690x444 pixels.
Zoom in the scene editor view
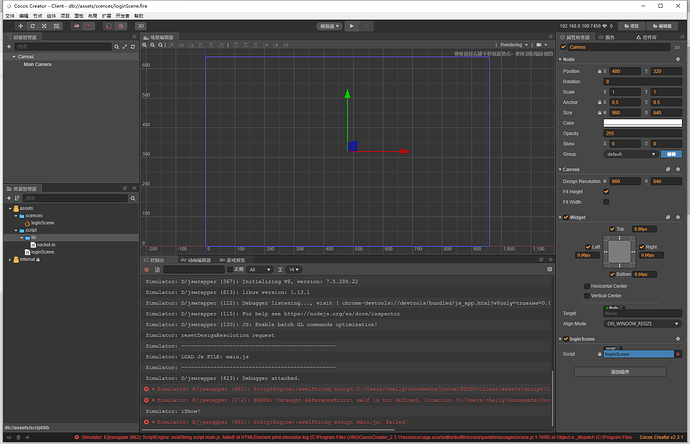[145, 45]
